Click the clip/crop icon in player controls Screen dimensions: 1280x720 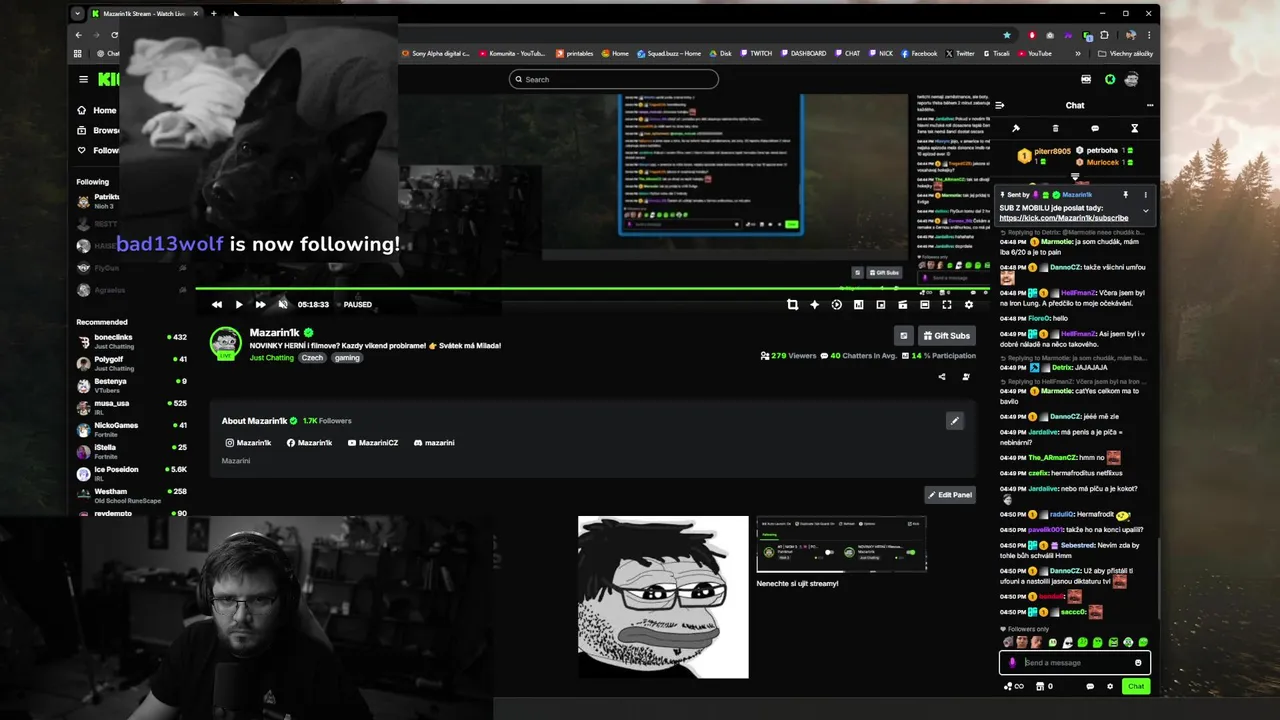[x=792, y=305]
